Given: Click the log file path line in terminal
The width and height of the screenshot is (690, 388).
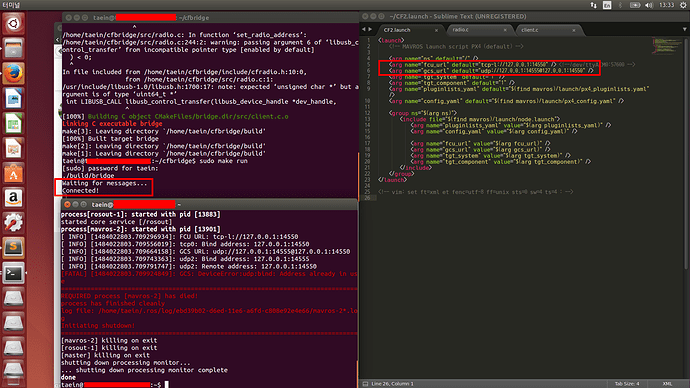Looking at the screenshot, I should click(x=209, y=311).
